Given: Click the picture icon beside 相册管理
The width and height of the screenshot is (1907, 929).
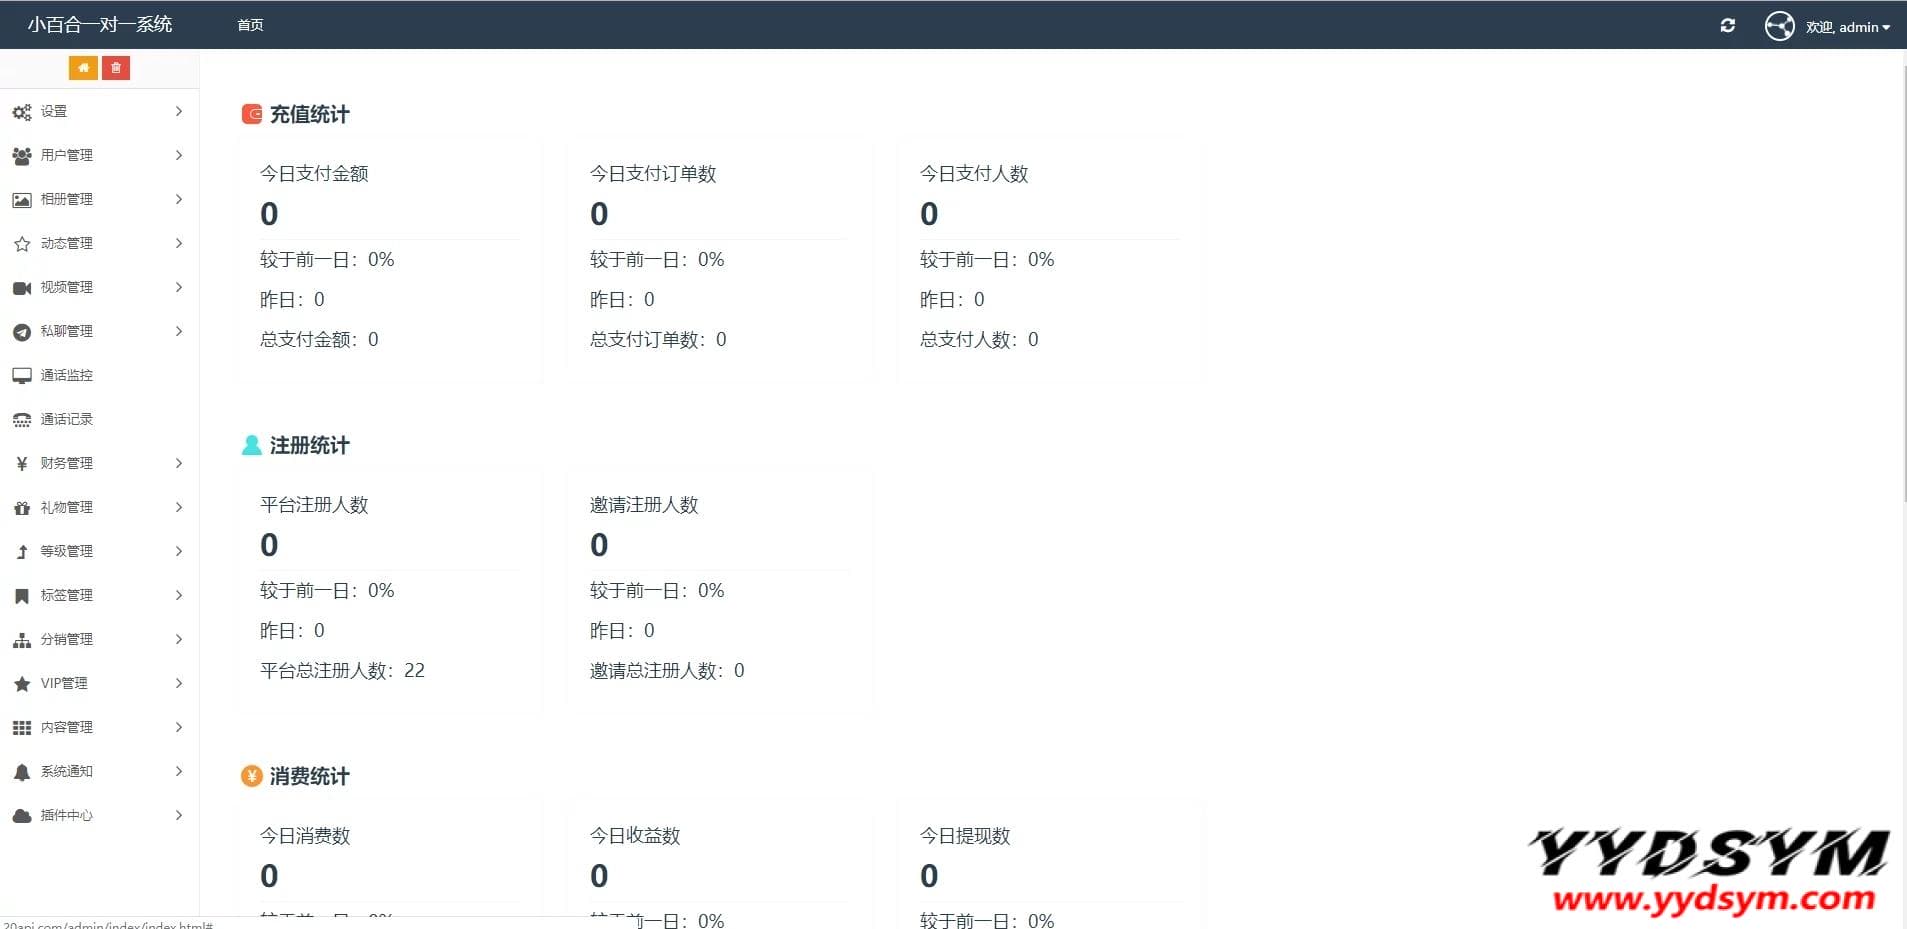Looking at the screenshot, I should pos(22,200).
